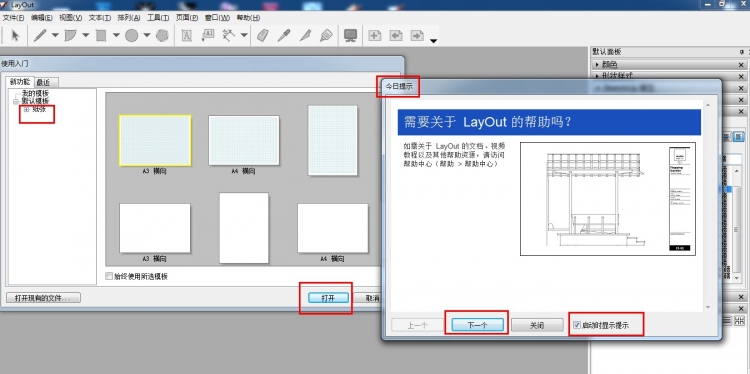Image resolution: width=750 pixels, height=374 pixels.
Task: Click 打开现有的文件... button
Action: (x=44, y=298)
